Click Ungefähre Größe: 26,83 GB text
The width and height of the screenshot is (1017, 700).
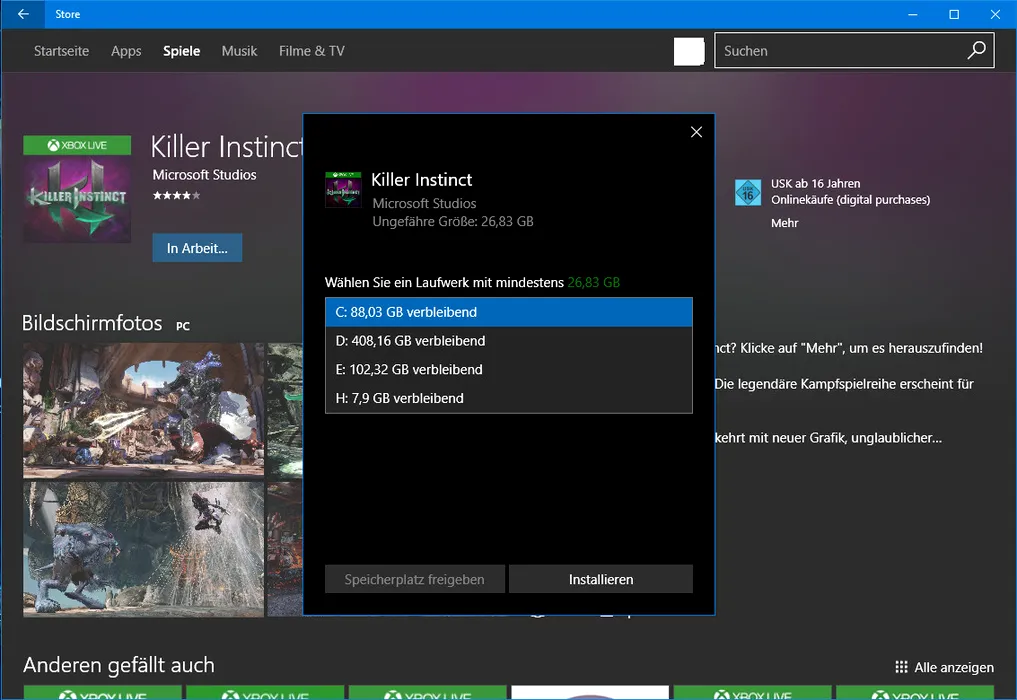point(453,221)
